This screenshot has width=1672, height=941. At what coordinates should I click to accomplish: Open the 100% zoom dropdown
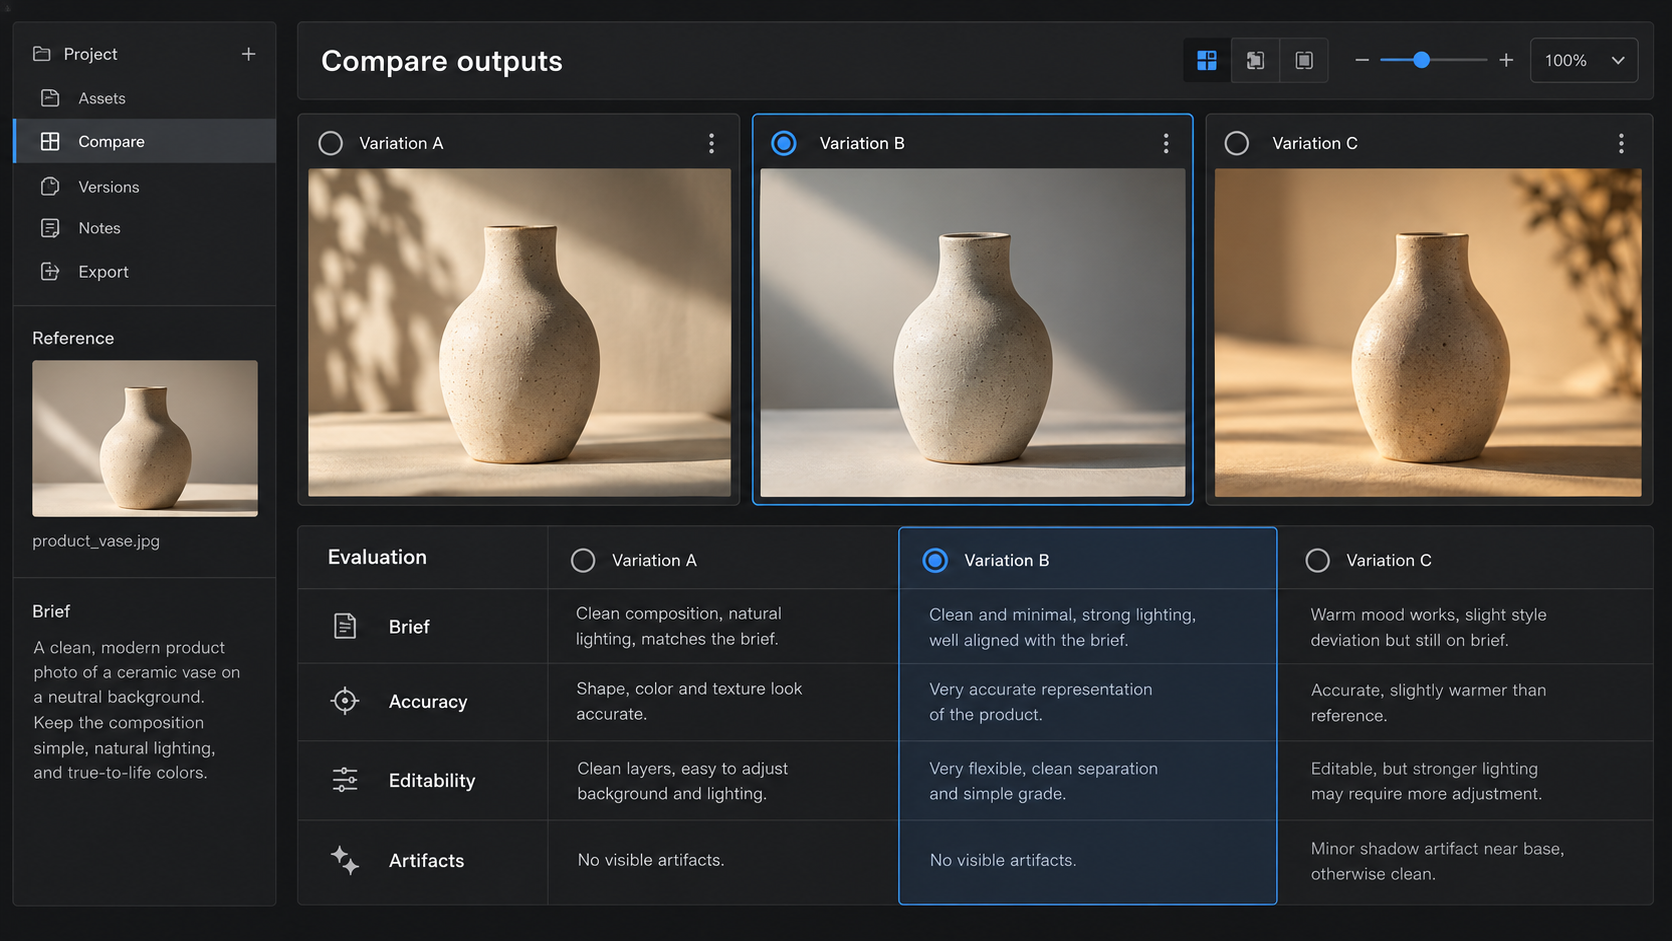coord(1584,61)
